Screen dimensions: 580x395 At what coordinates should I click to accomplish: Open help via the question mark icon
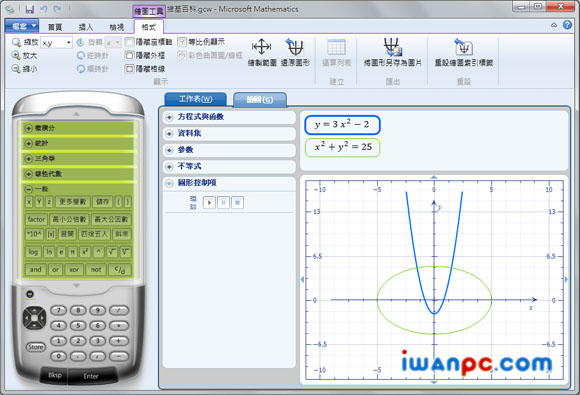click(x=567, y=25)
